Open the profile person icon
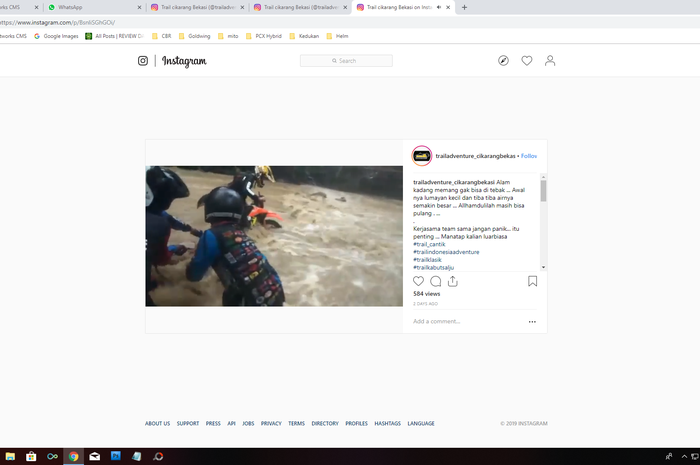This screenshot has height=465, width=700. point(550,61)
